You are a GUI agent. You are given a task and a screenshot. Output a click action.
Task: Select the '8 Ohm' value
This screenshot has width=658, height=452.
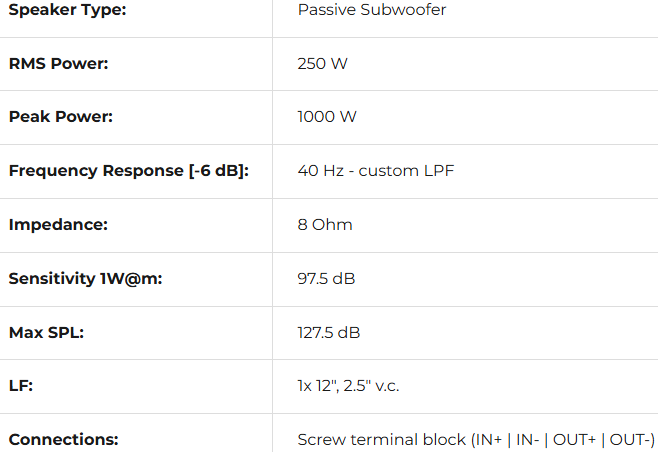tap(325, 224)
